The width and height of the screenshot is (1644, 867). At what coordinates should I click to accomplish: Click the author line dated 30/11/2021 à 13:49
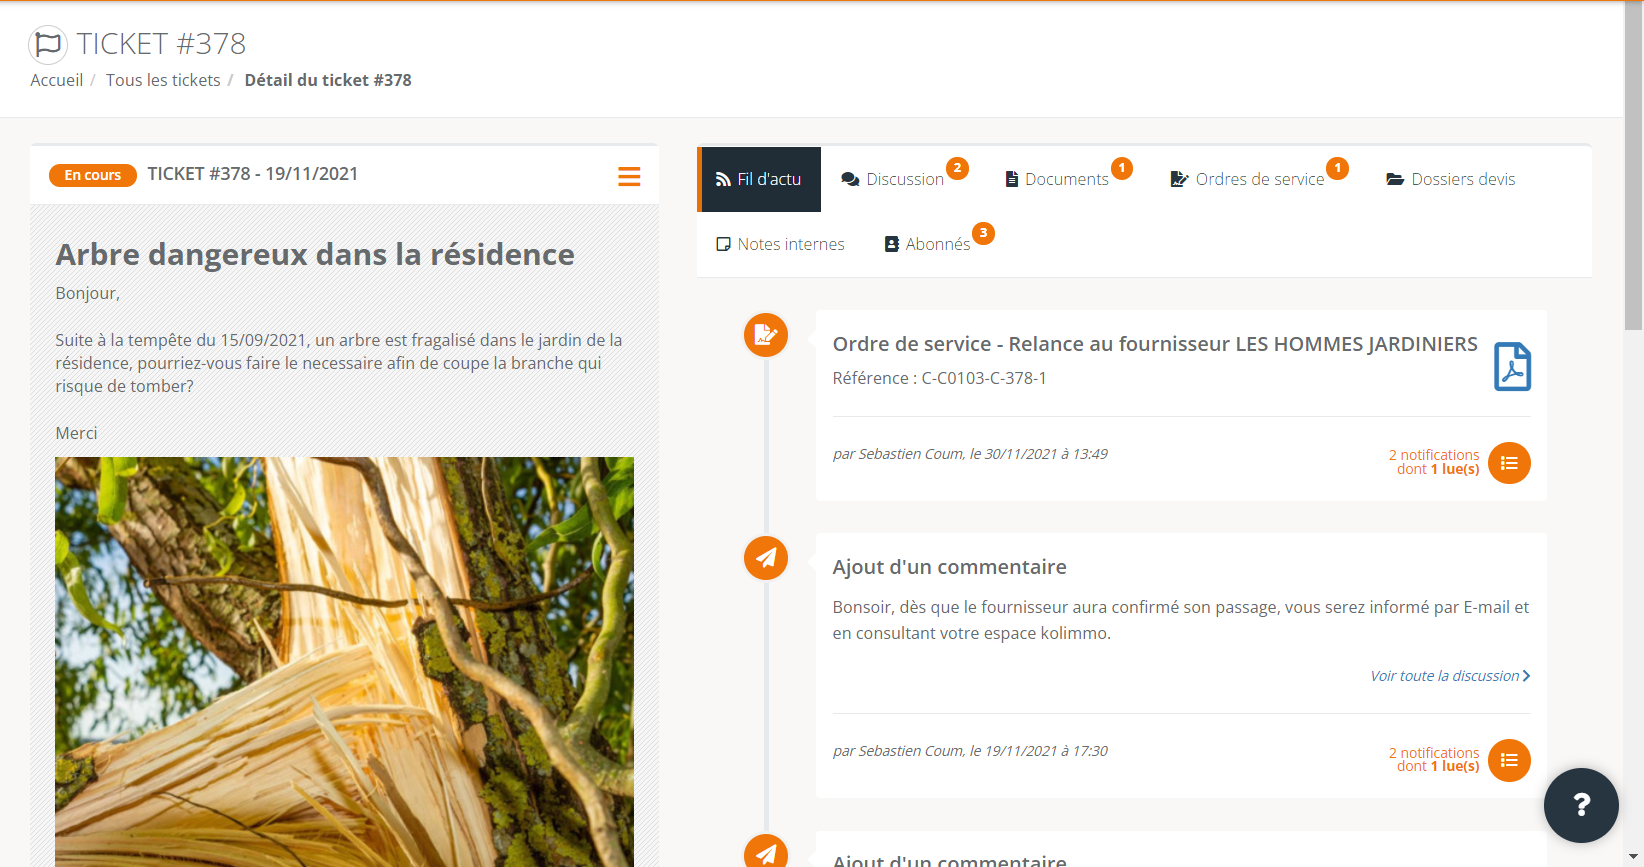[970, 454]
